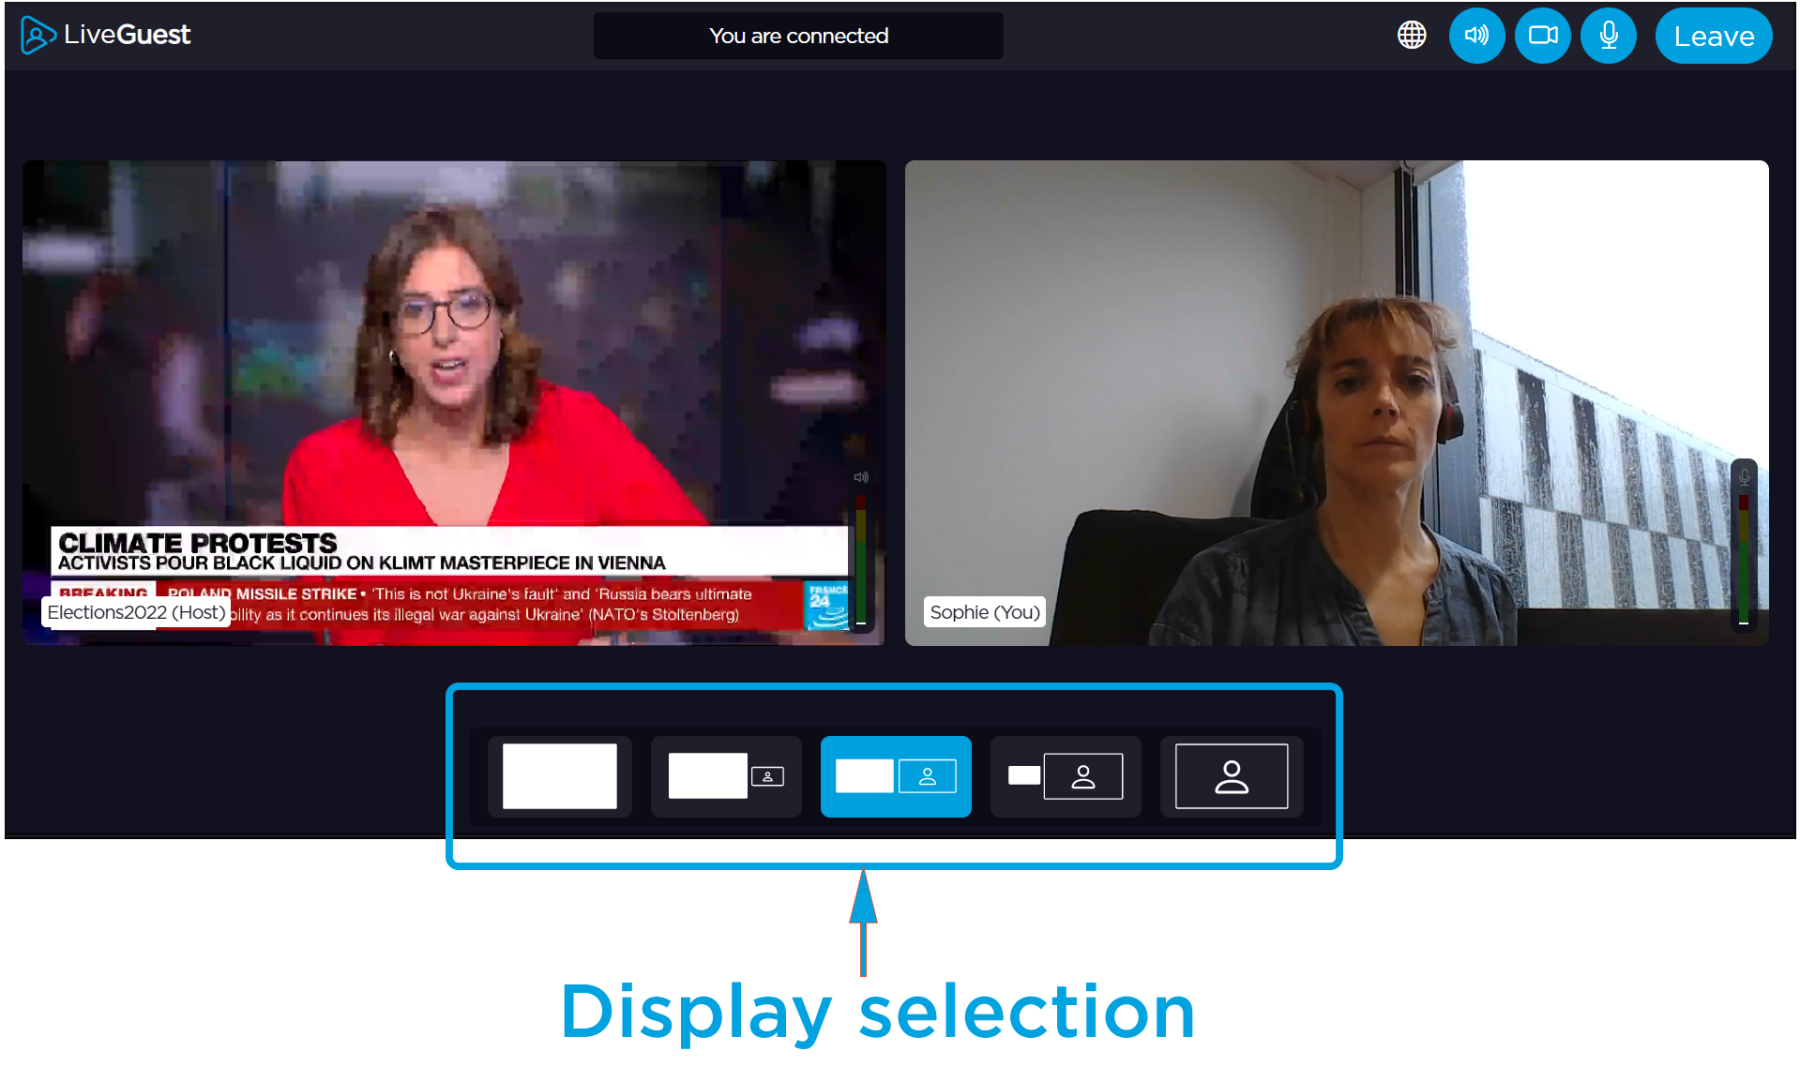Click the small mic icon on Sophie's video
This screenshot has width=1800, height=1066.
[1744, 476]
